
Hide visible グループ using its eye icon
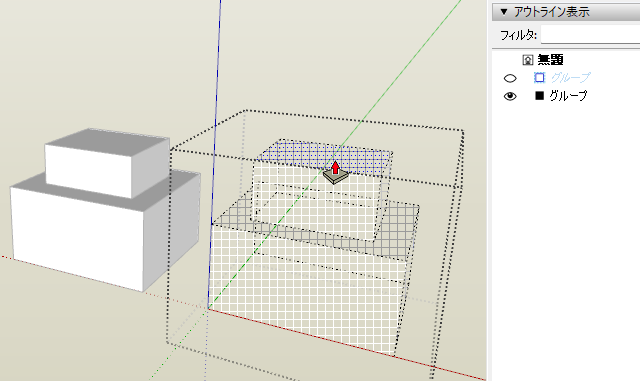(510, 96)
